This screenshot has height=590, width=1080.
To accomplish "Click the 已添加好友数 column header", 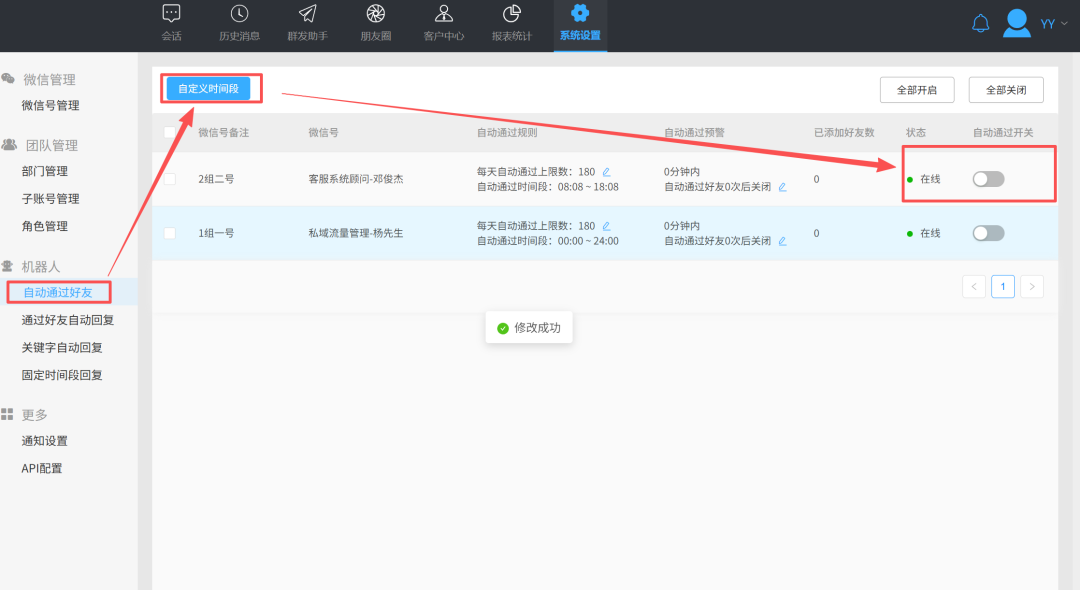I will pyautogui.click(x=844, y=132).
